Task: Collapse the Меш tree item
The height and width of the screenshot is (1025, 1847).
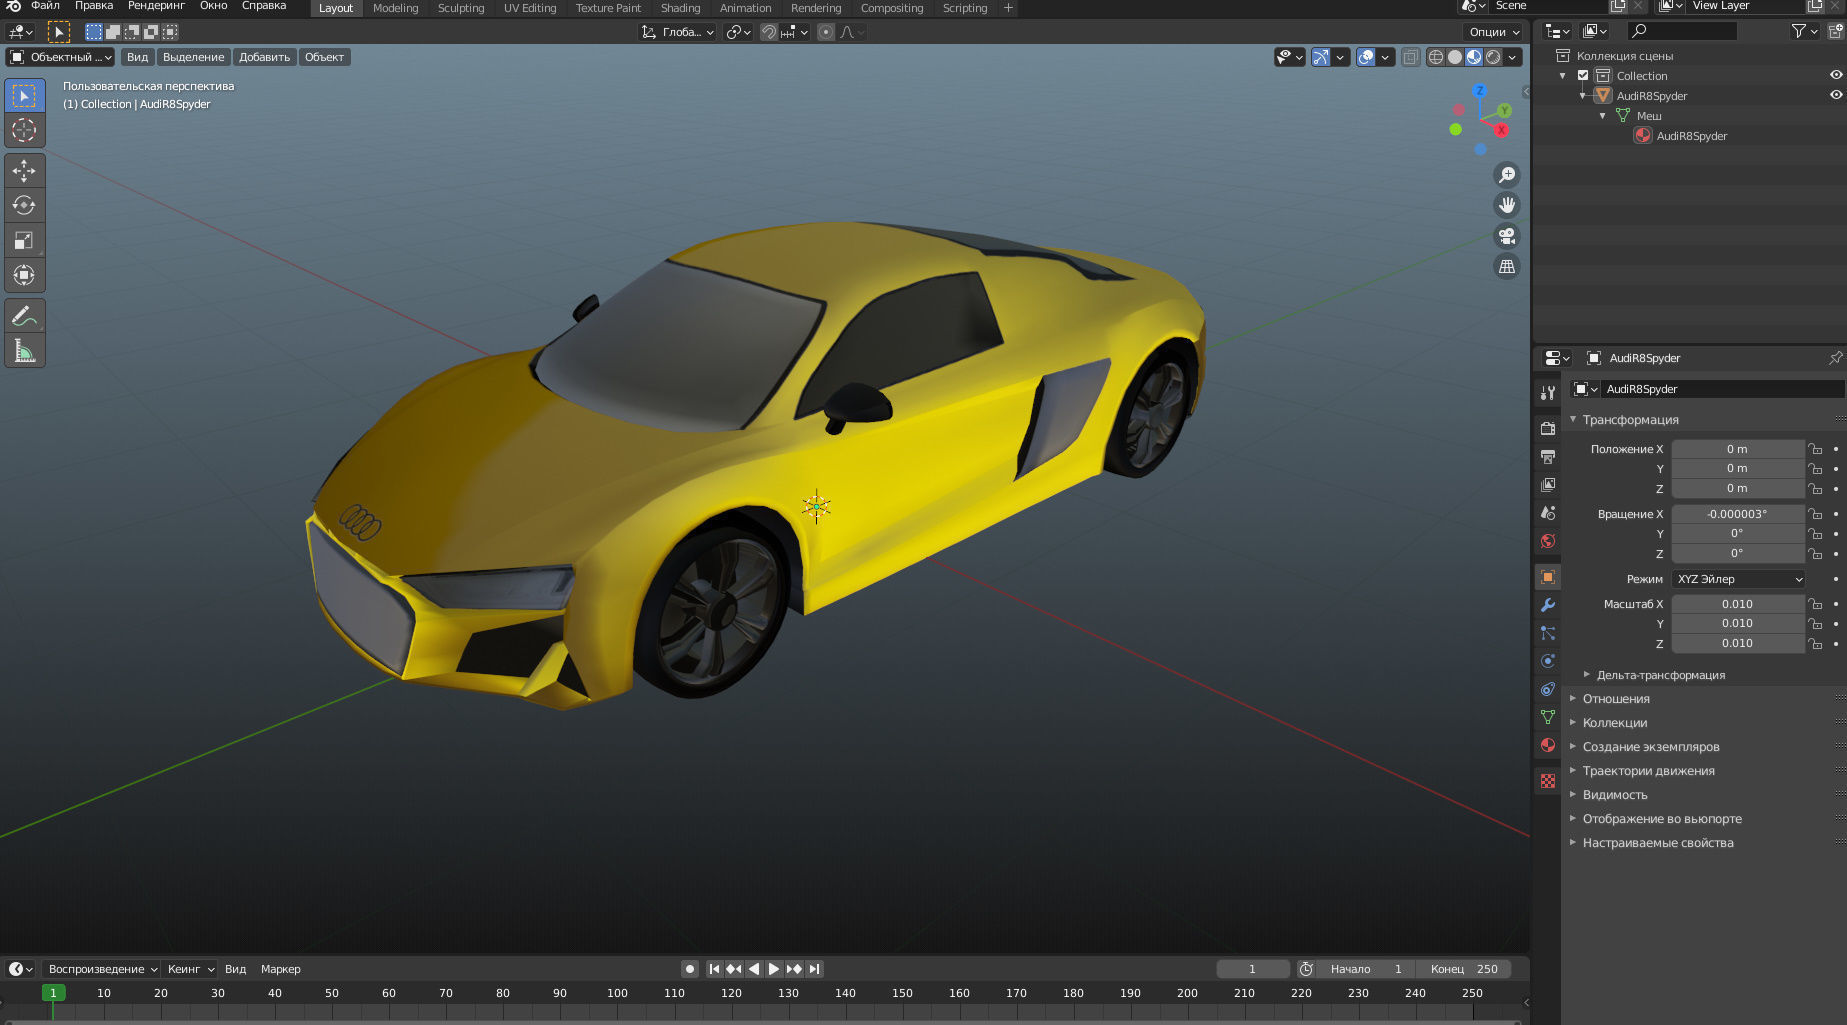Action: click(x=1603, y=116)
